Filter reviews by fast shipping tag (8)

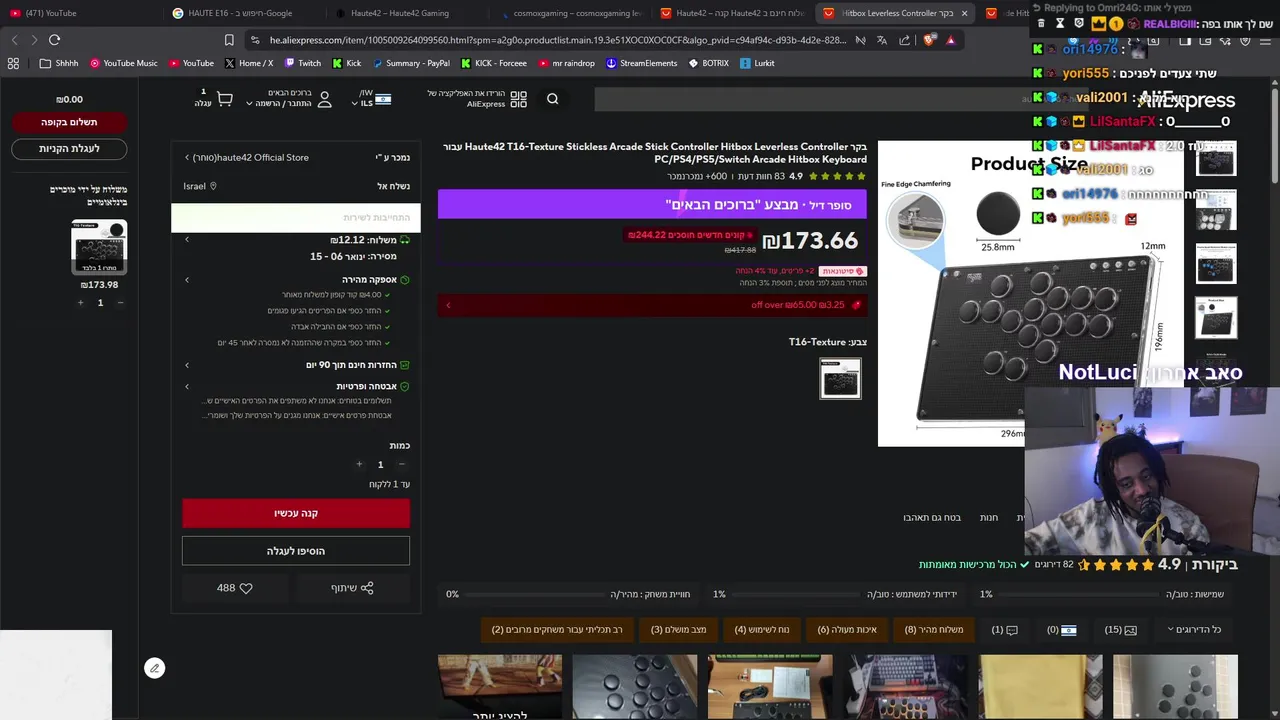[x=934, y=629]
